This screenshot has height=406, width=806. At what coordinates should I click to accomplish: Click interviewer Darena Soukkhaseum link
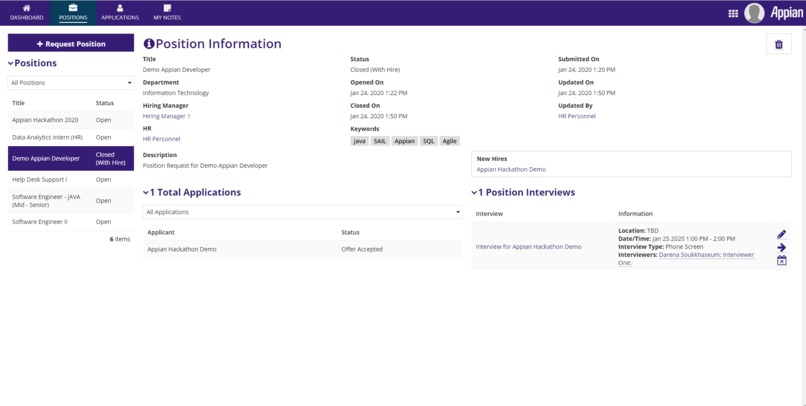[x=689, y=255]
